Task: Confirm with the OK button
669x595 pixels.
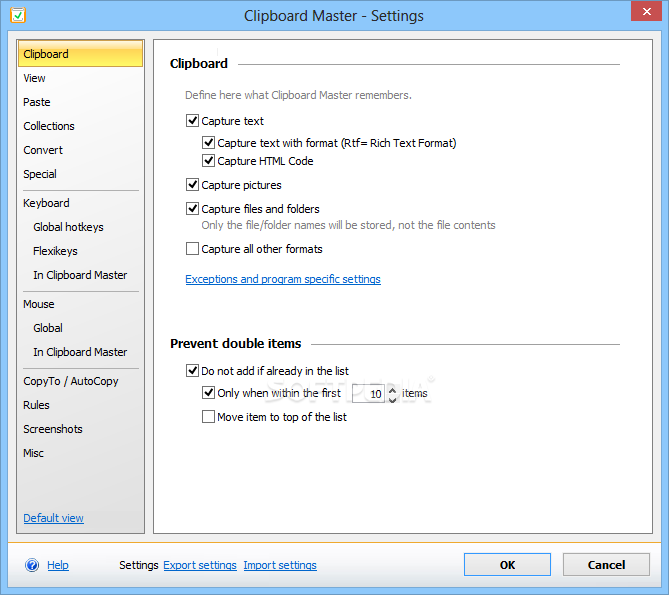Action: [507, 565]
